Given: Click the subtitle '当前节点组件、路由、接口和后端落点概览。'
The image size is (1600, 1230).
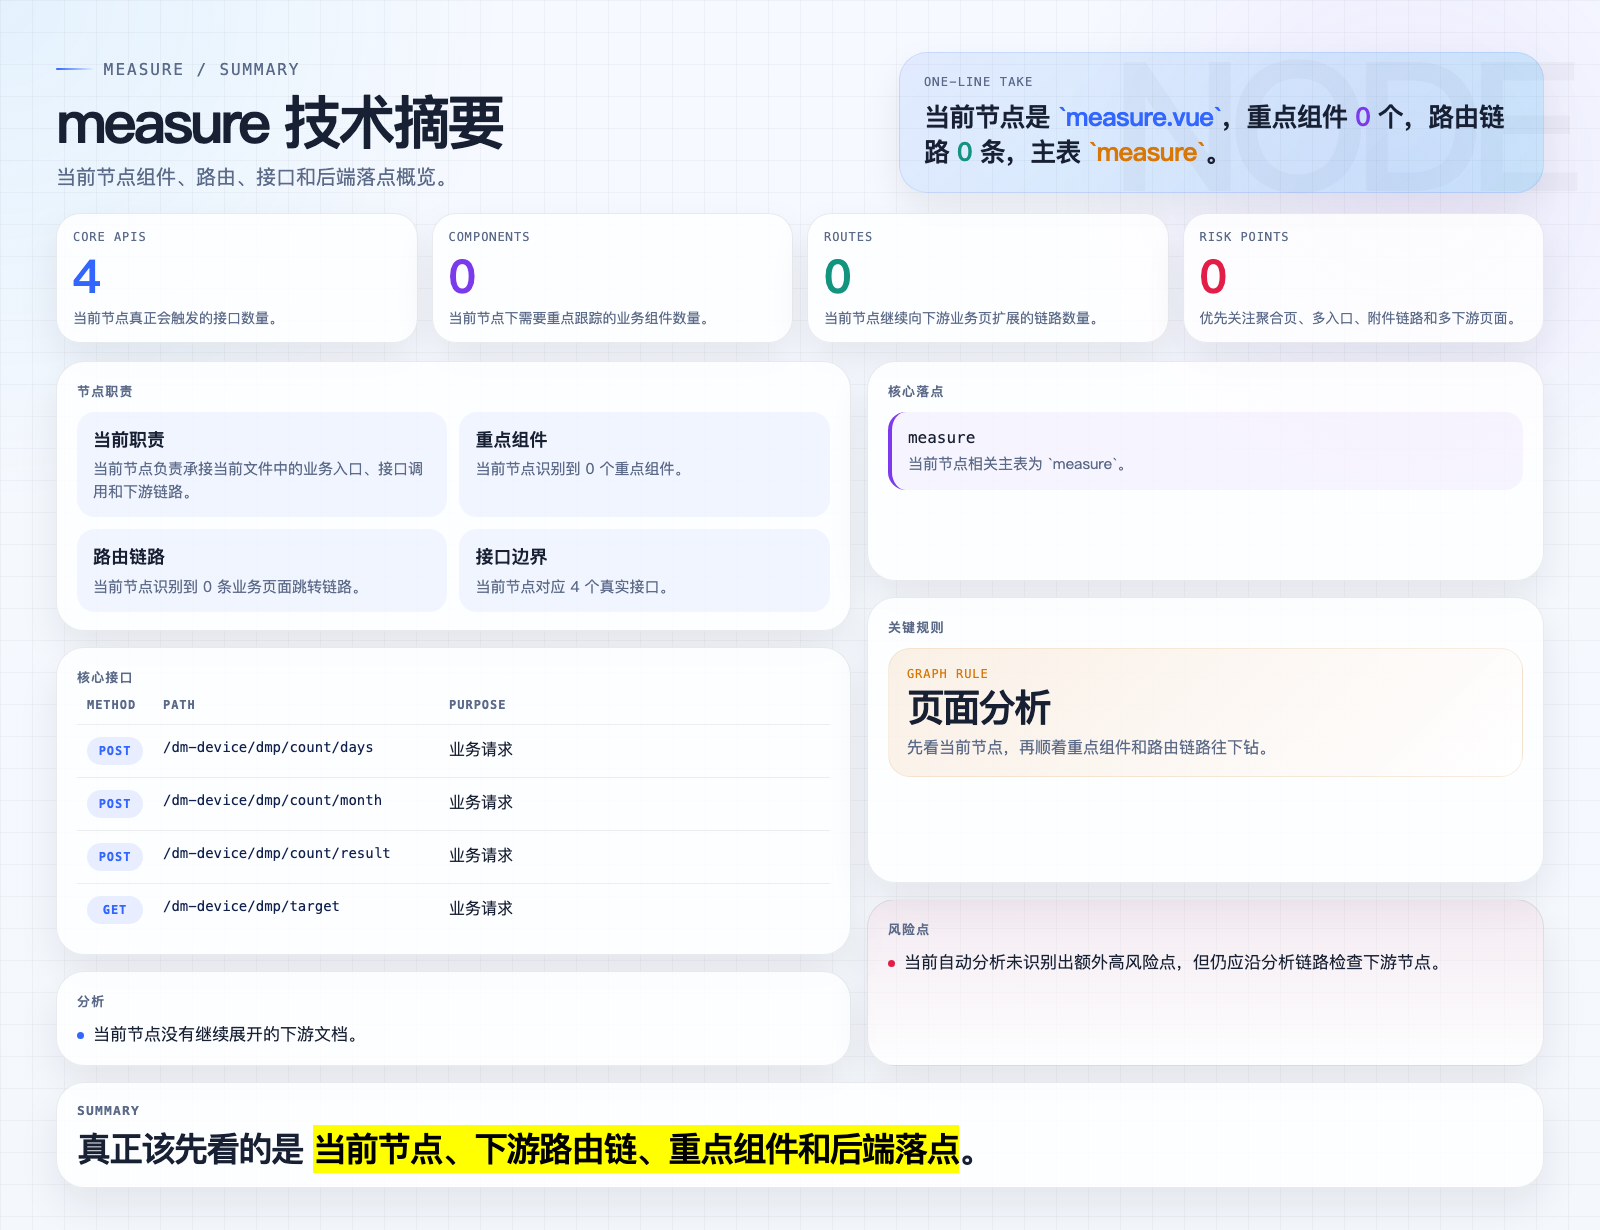Looking at the screenshot, I should click(256, 177).
